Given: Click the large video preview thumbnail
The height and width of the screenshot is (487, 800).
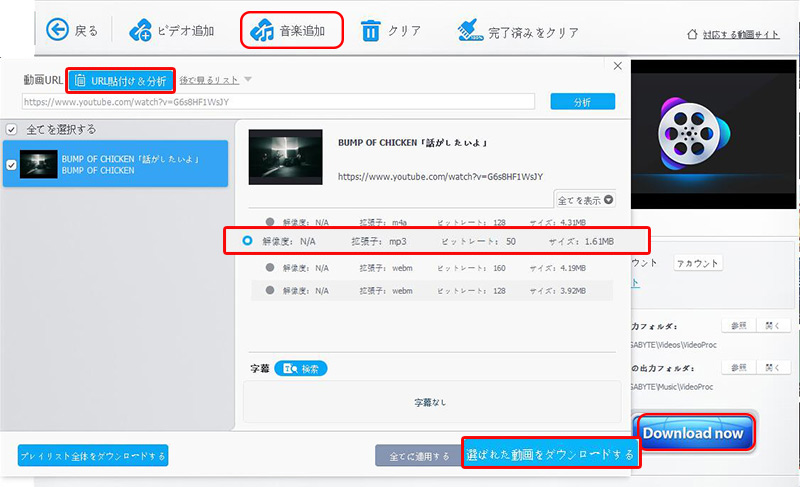Looking at the screenshot, I should [285, 157].
